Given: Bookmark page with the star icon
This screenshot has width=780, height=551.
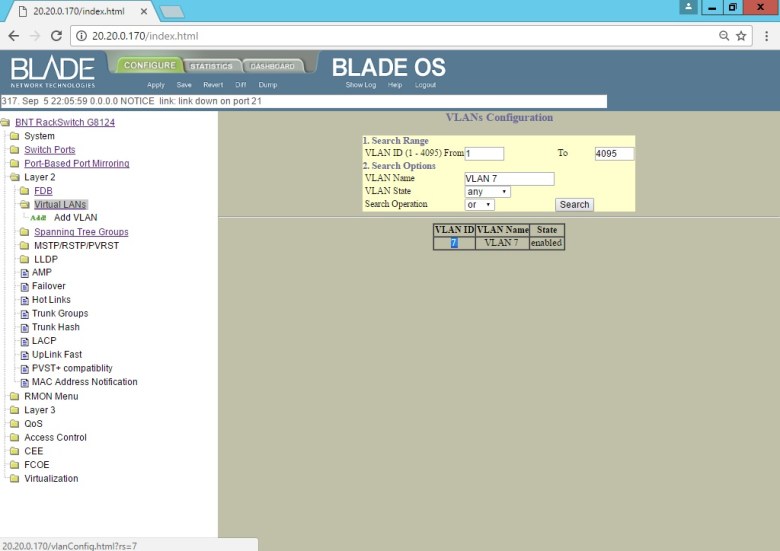Looking at the screenshot, I should coord(741,36).
